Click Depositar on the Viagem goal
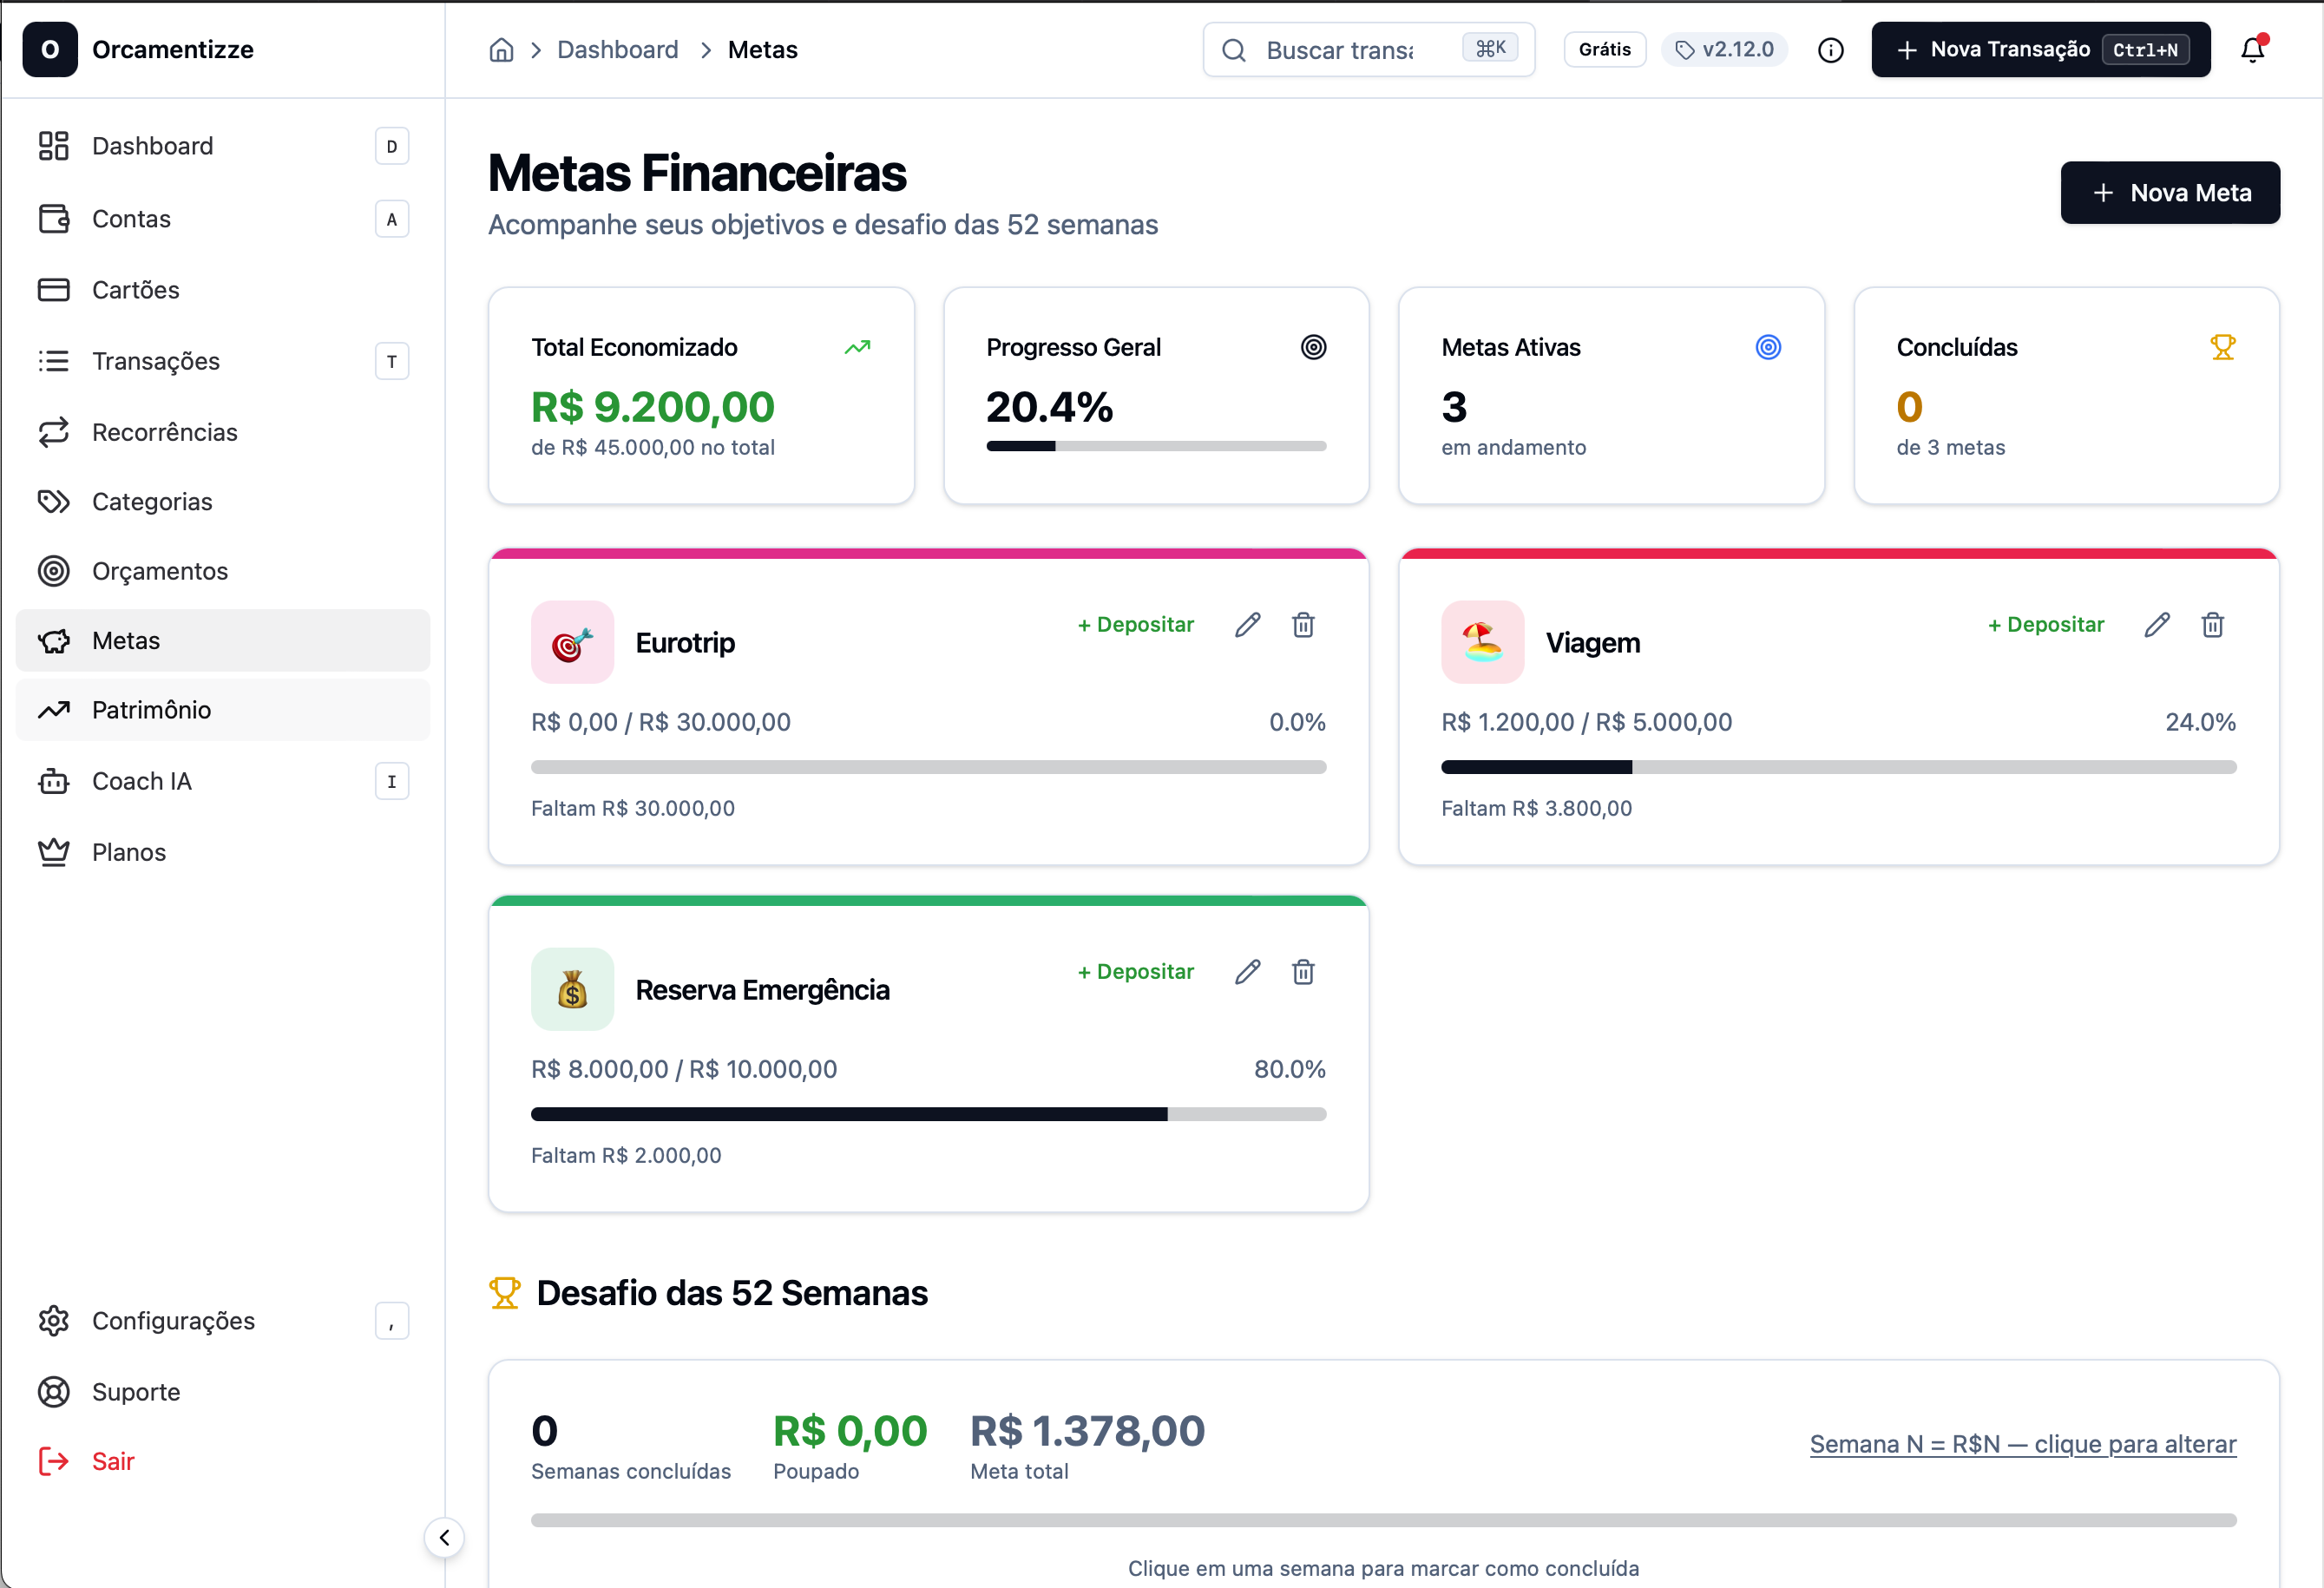This screenshot has height=1588, width=2324. coord(2045,625)
